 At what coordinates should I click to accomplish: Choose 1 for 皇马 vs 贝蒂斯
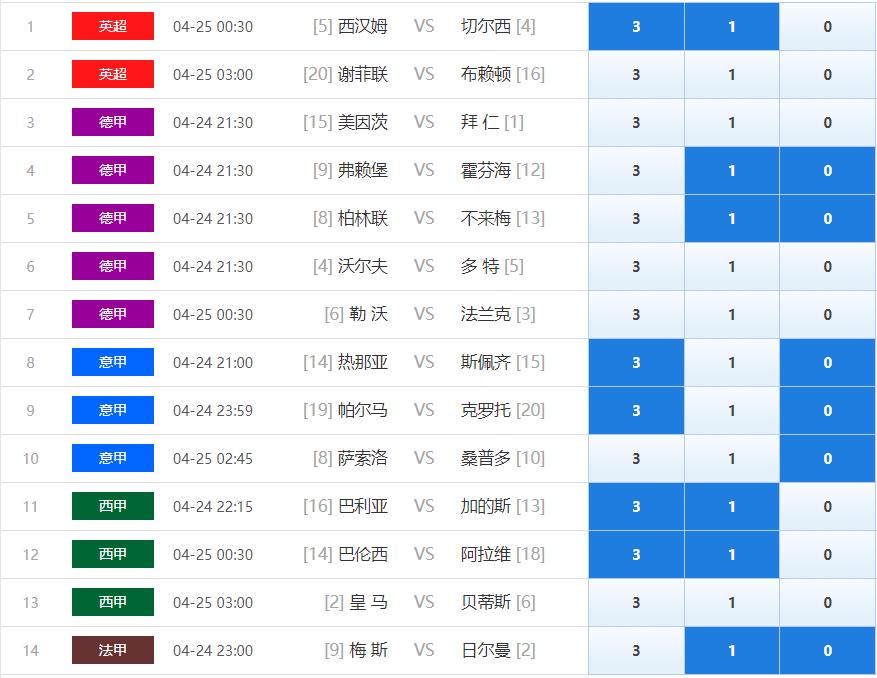(732, 602)
